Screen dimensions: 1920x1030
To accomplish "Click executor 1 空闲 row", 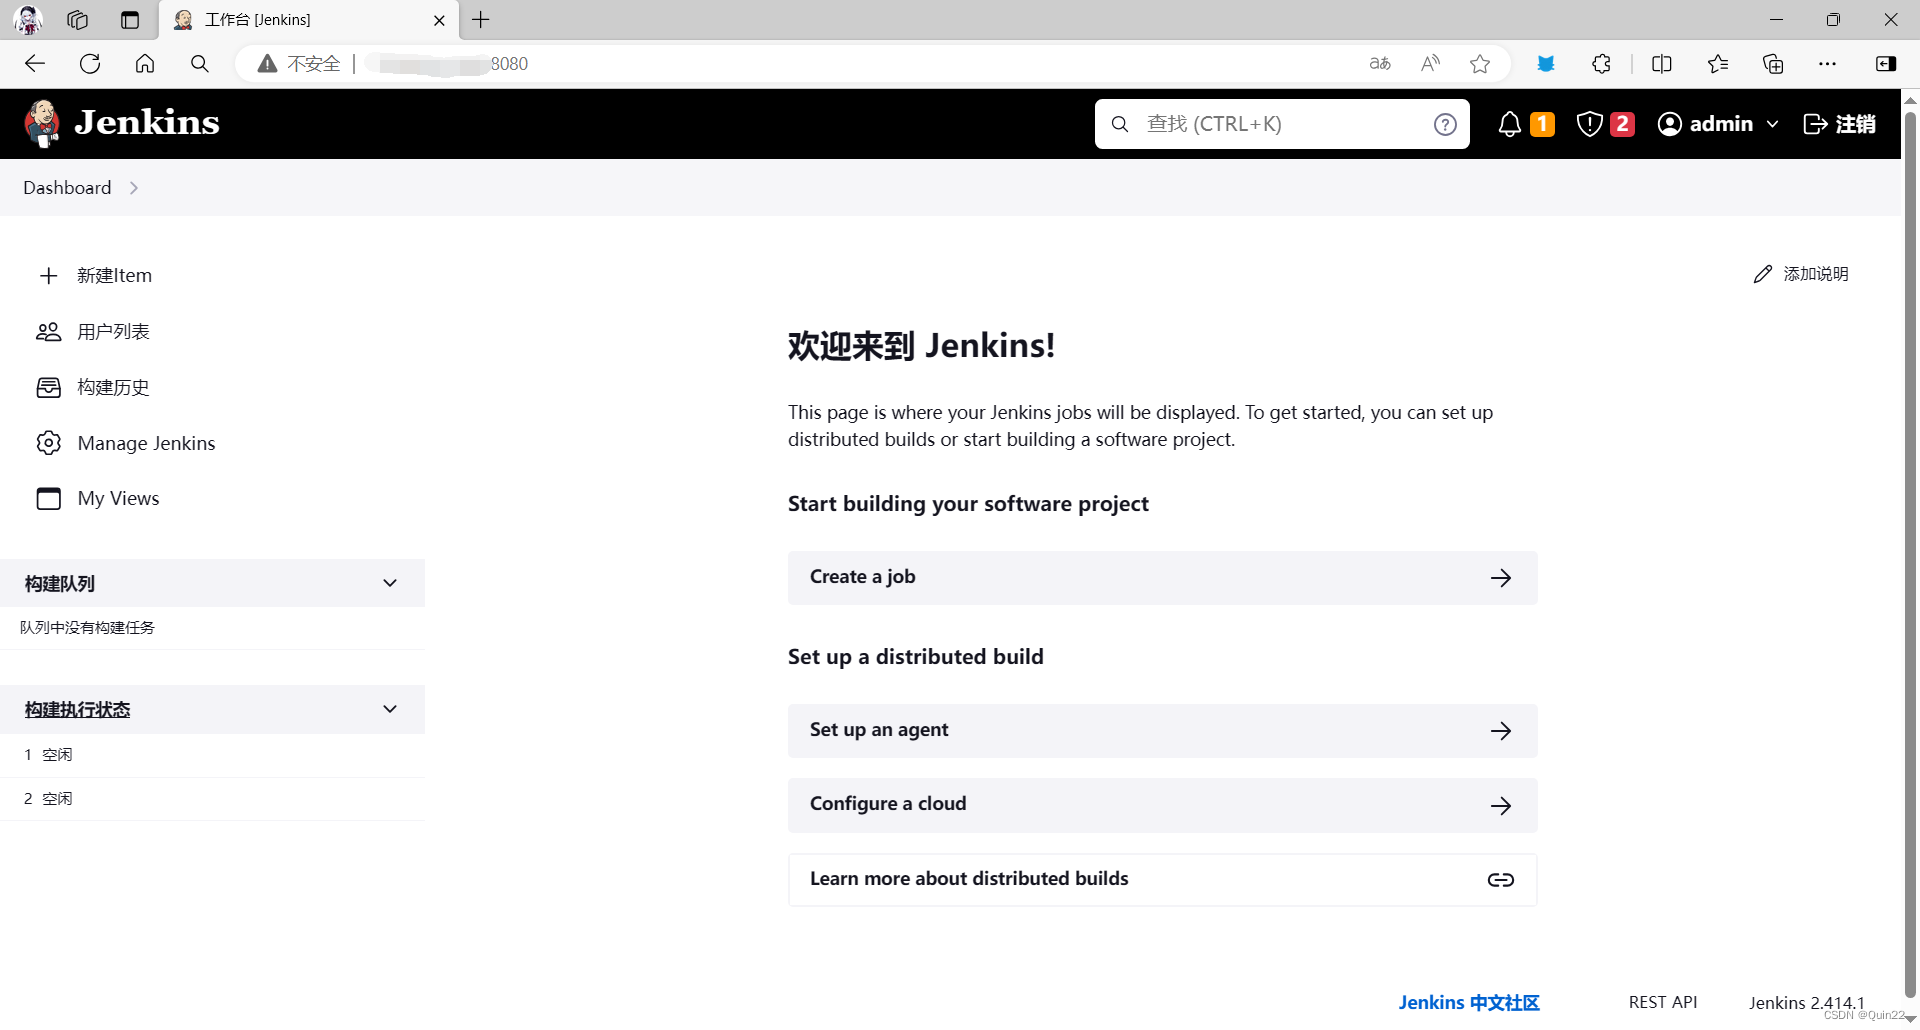I will [212, 755].
